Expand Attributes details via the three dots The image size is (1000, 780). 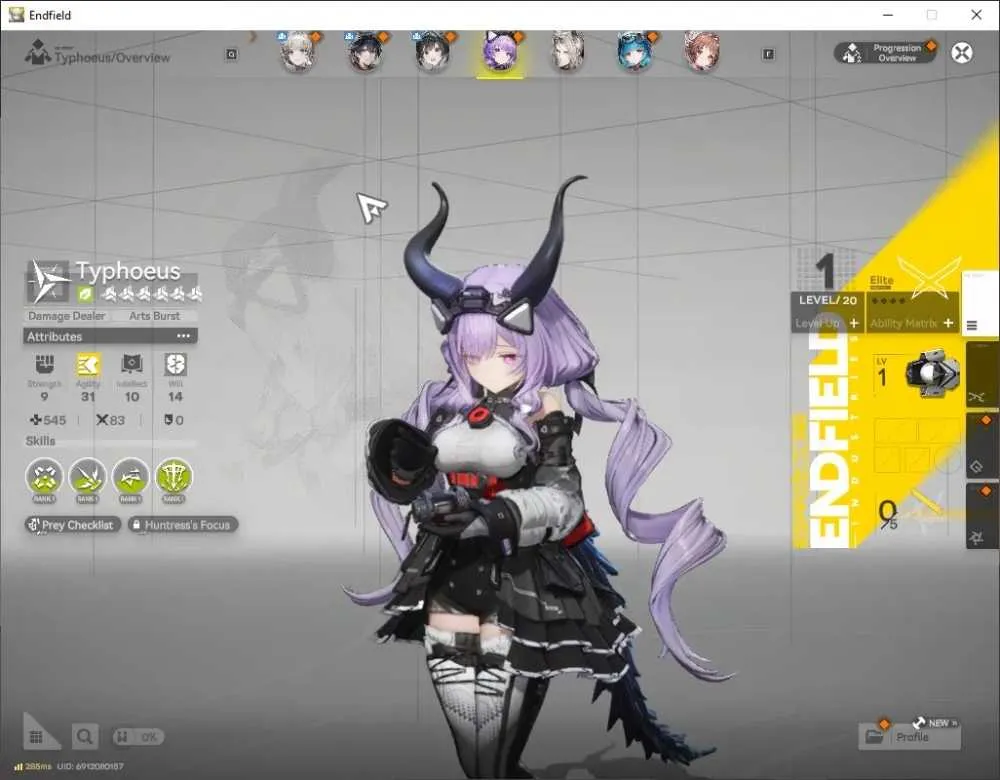click(x=184, y=336)
